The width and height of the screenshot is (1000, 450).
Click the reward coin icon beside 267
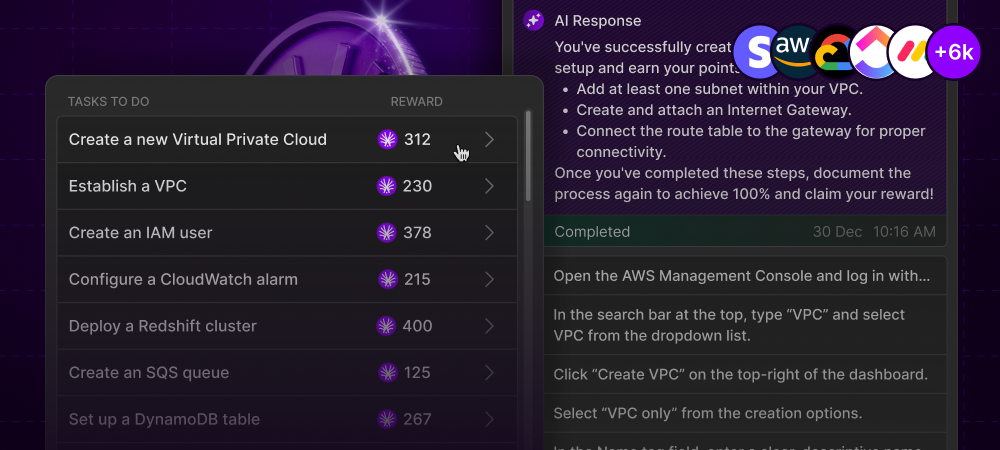[x=387, y=419]
